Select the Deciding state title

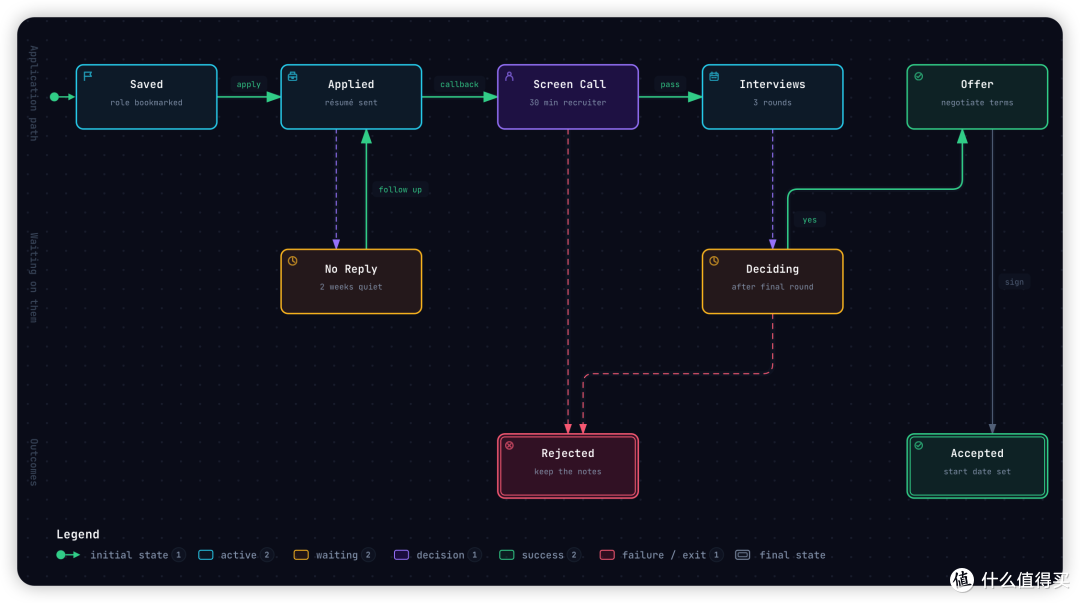772,269
